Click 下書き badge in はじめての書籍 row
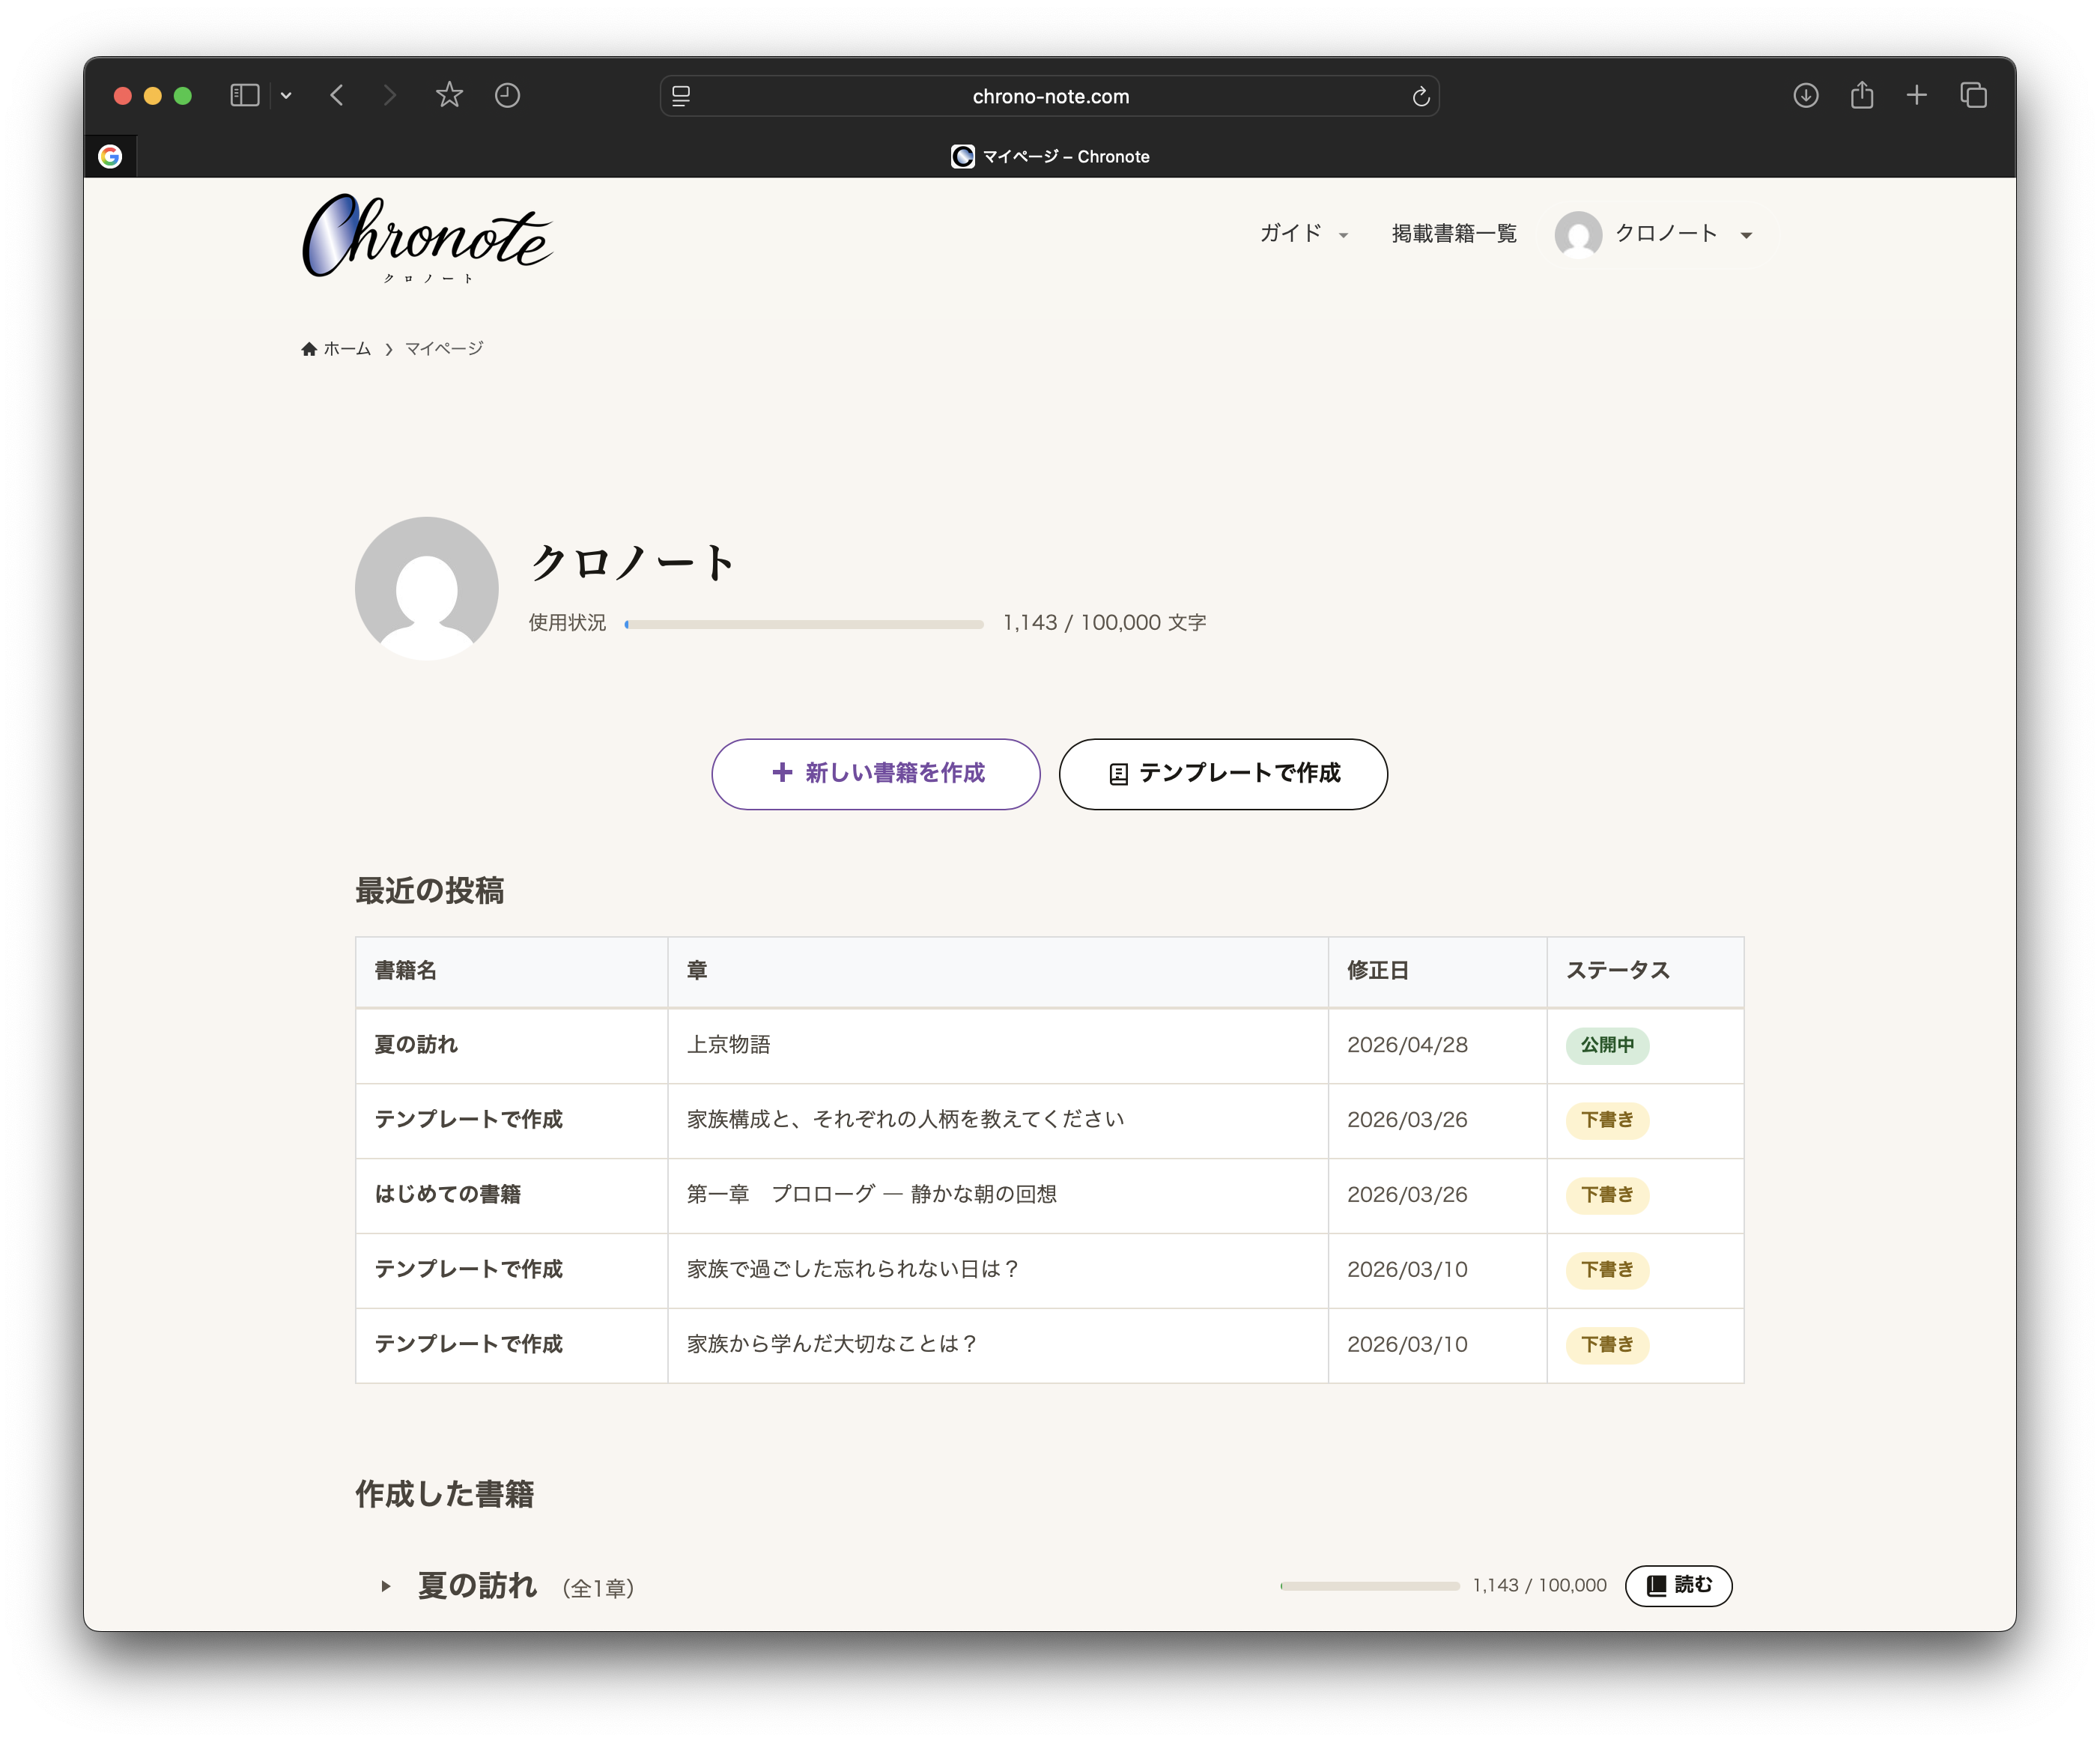The image size is (2100, 1742). (1607, 1195)
